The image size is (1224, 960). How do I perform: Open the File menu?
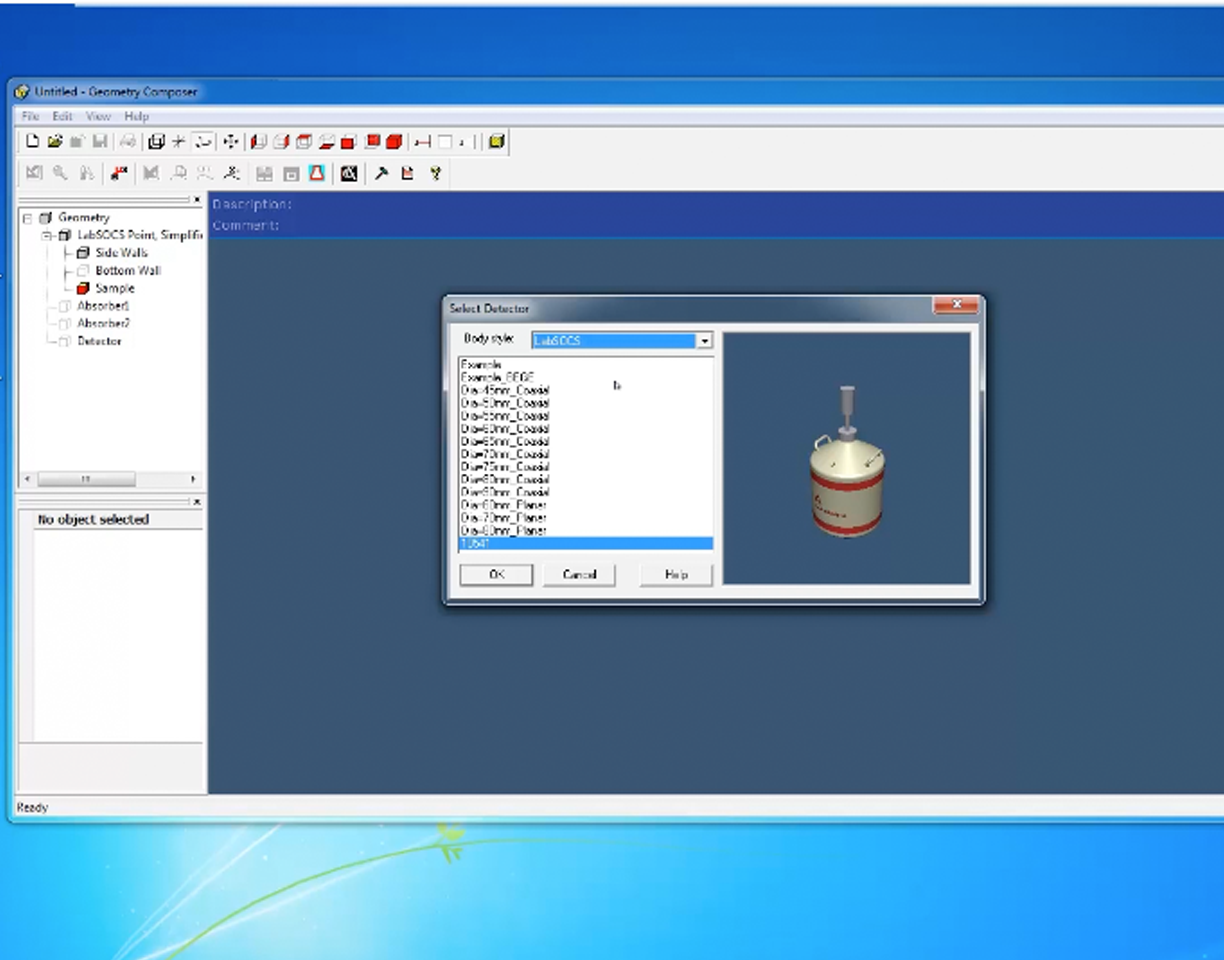(x=30, y=116)
